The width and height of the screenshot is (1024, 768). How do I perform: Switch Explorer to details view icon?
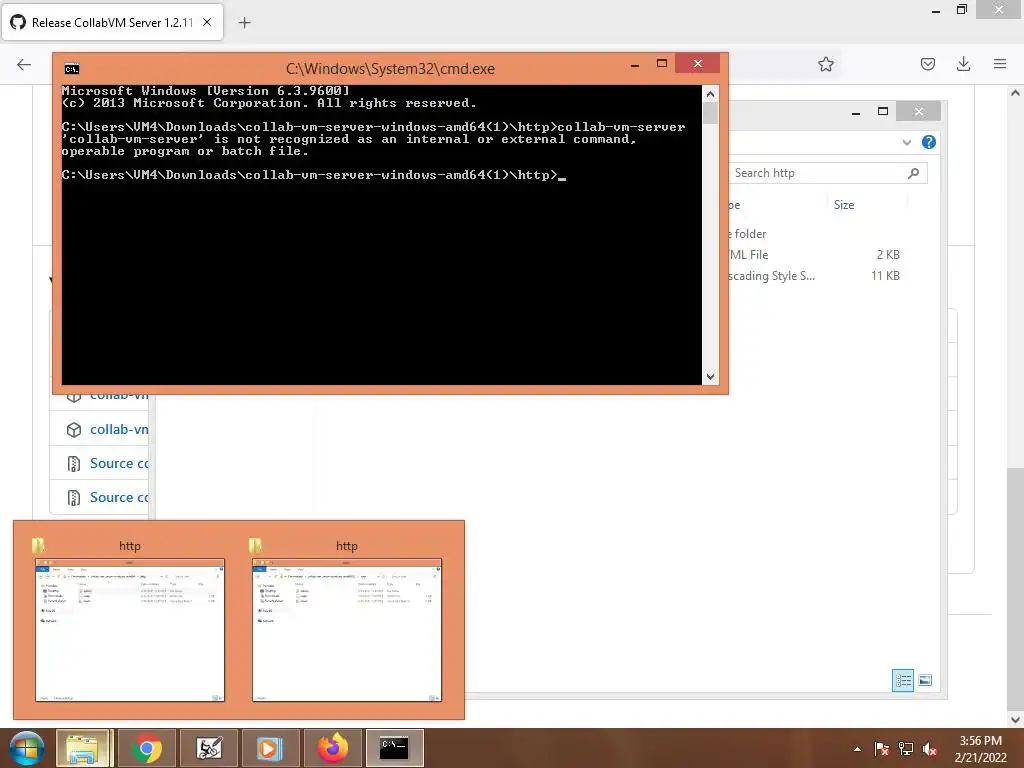pyautogui.click(x=903, y=680)
